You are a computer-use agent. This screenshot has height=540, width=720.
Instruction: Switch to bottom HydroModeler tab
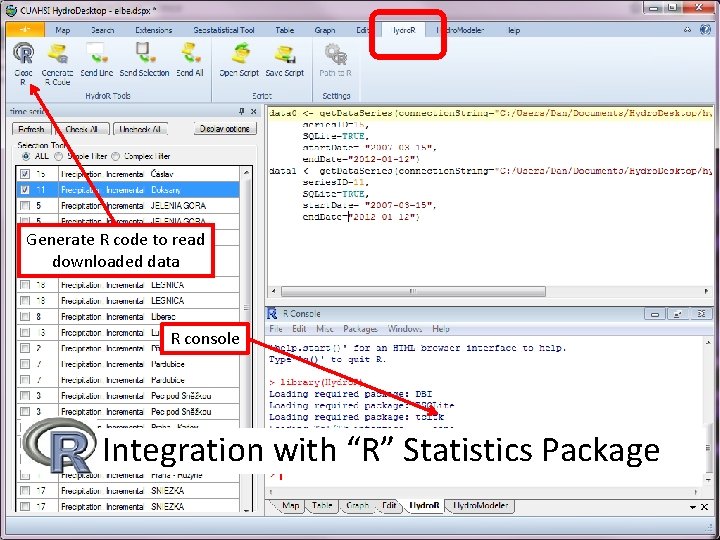(x=480, y=506)
